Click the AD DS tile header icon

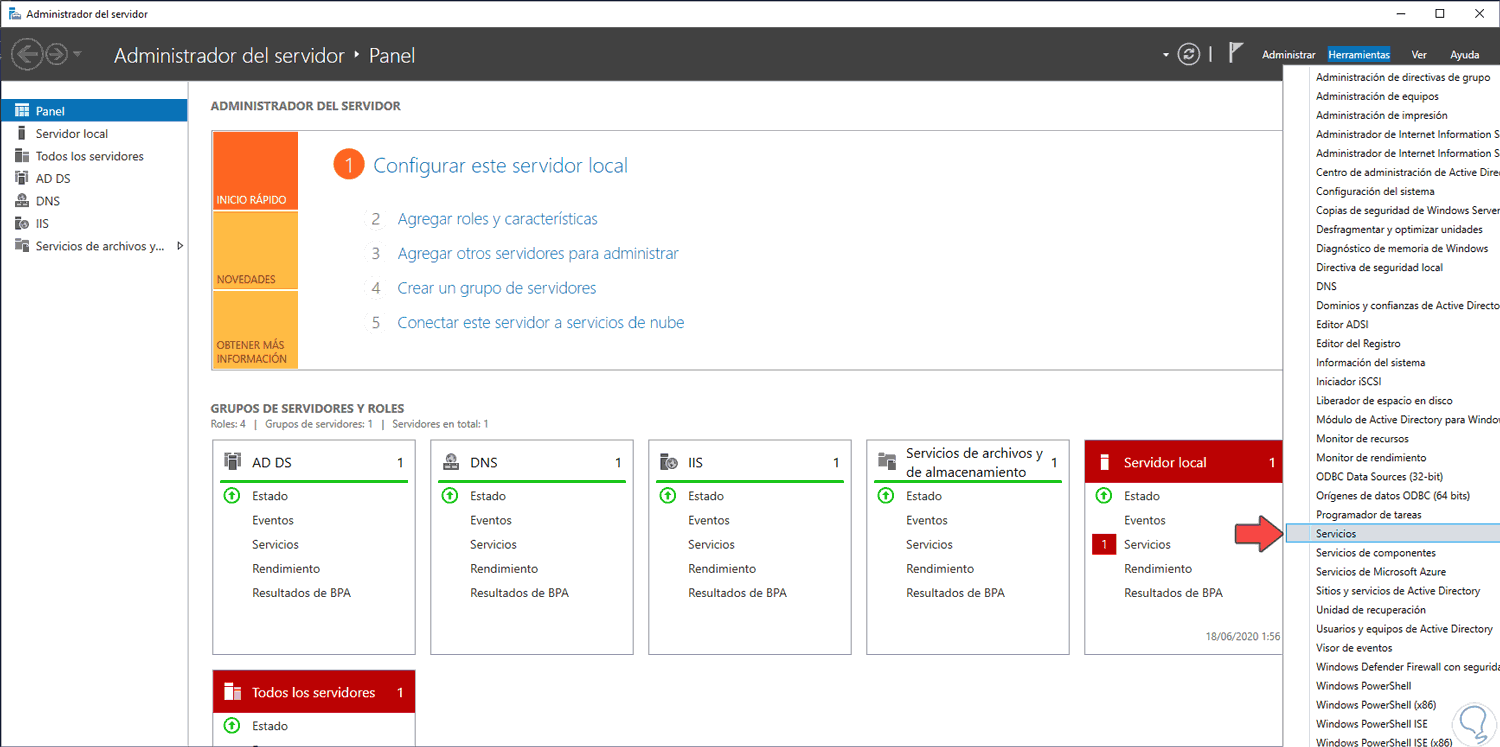coord(233,462)
